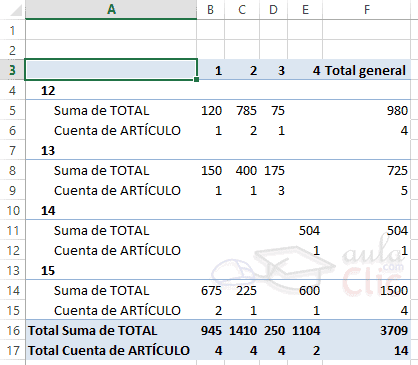Select row 1 header
The width and height of the screenshot is (418, 365).
12,30
